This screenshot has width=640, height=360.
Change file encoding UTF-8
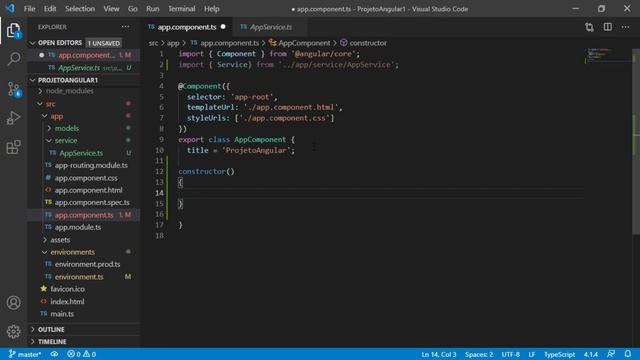point(510,354)
